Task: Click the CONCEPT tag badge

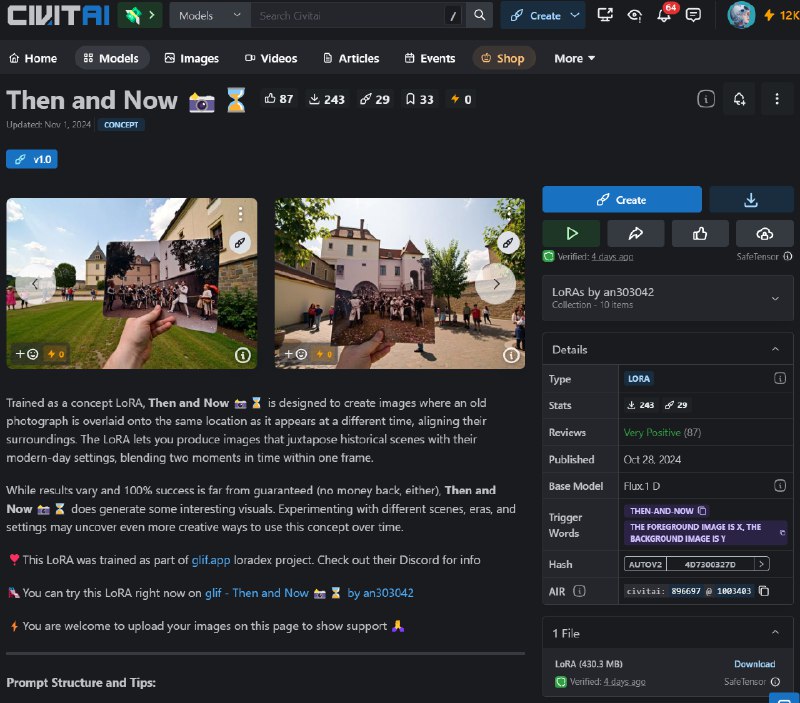Action: [121, 125]
